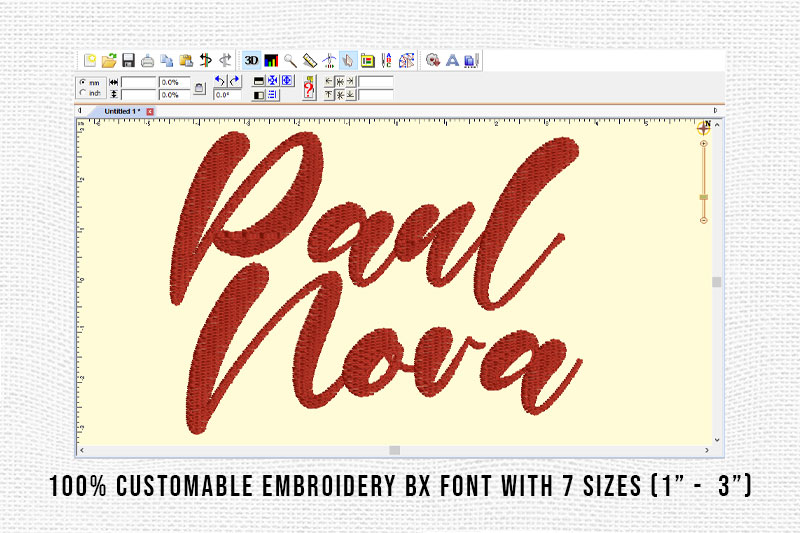
Task: Click the width percentage field
Action: click(174, 83)
